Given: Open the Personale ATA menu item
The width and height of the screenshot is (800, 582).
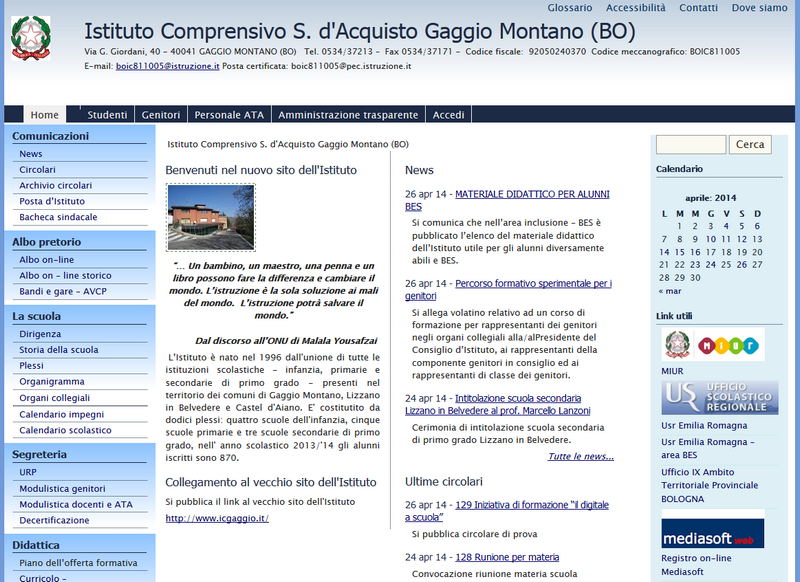Looking at the screenshot, I should coord(229,115).
